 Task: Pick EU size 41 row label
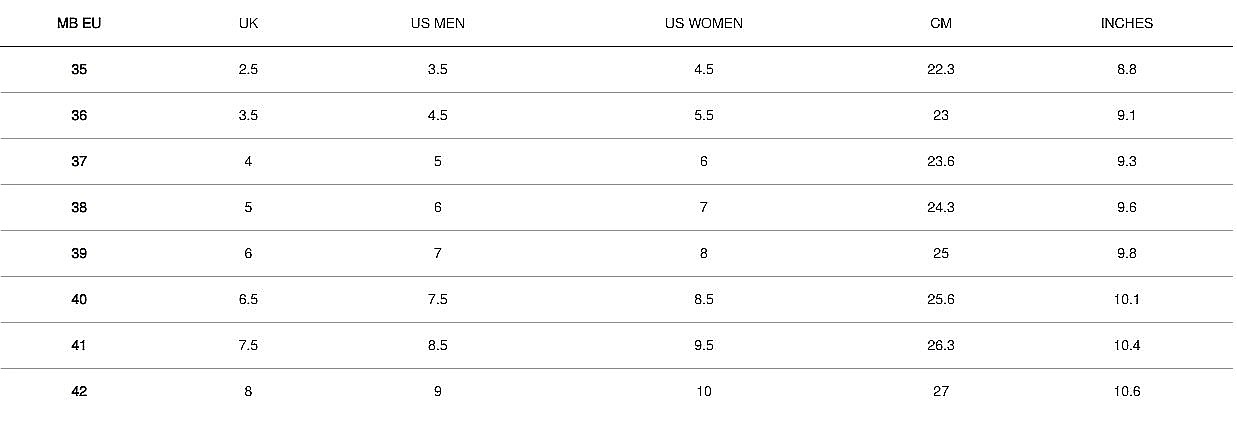tap(79, 346)
